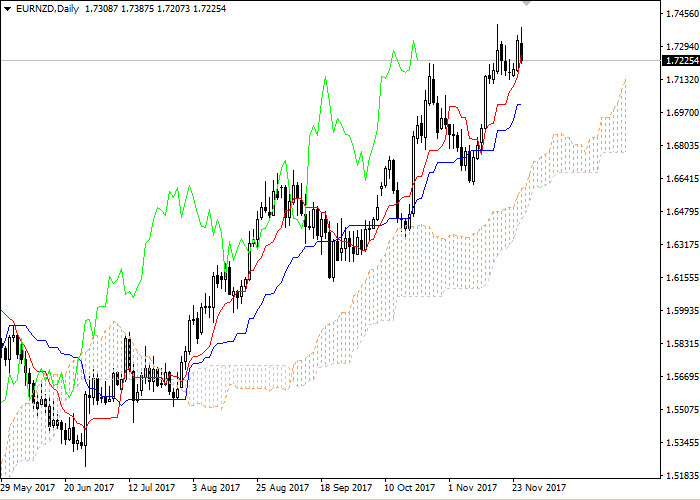This screenshot has height=500, width=700.
Task: Click the 25 Aug 2017 date label
Action: 283,487
